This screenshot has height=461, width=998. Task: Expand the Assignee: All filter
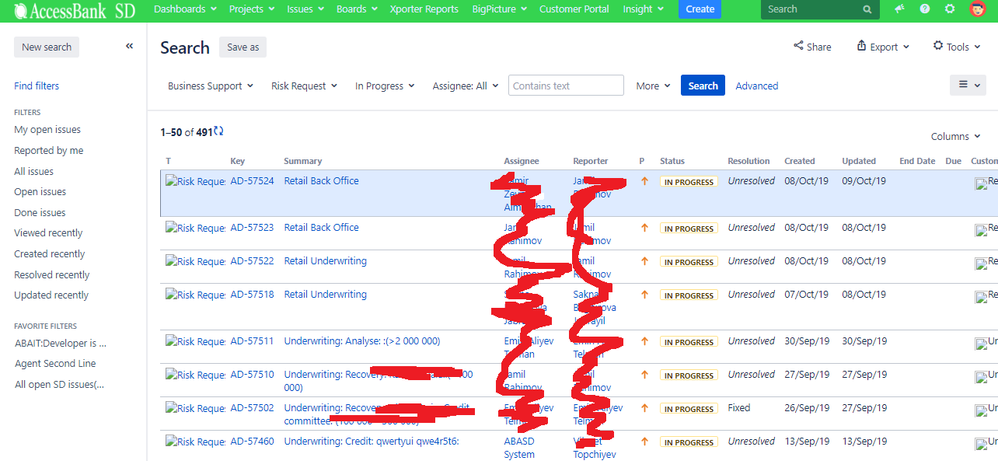pyautogui.click(x=465, y=86)
